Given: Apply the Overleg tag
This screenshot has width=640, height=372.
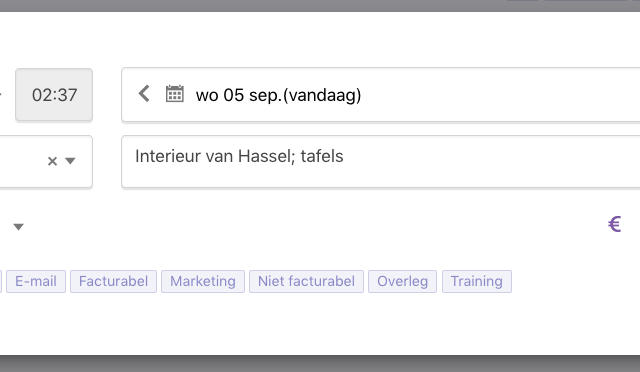Looking at the screenshot, I should click(402, 281).
